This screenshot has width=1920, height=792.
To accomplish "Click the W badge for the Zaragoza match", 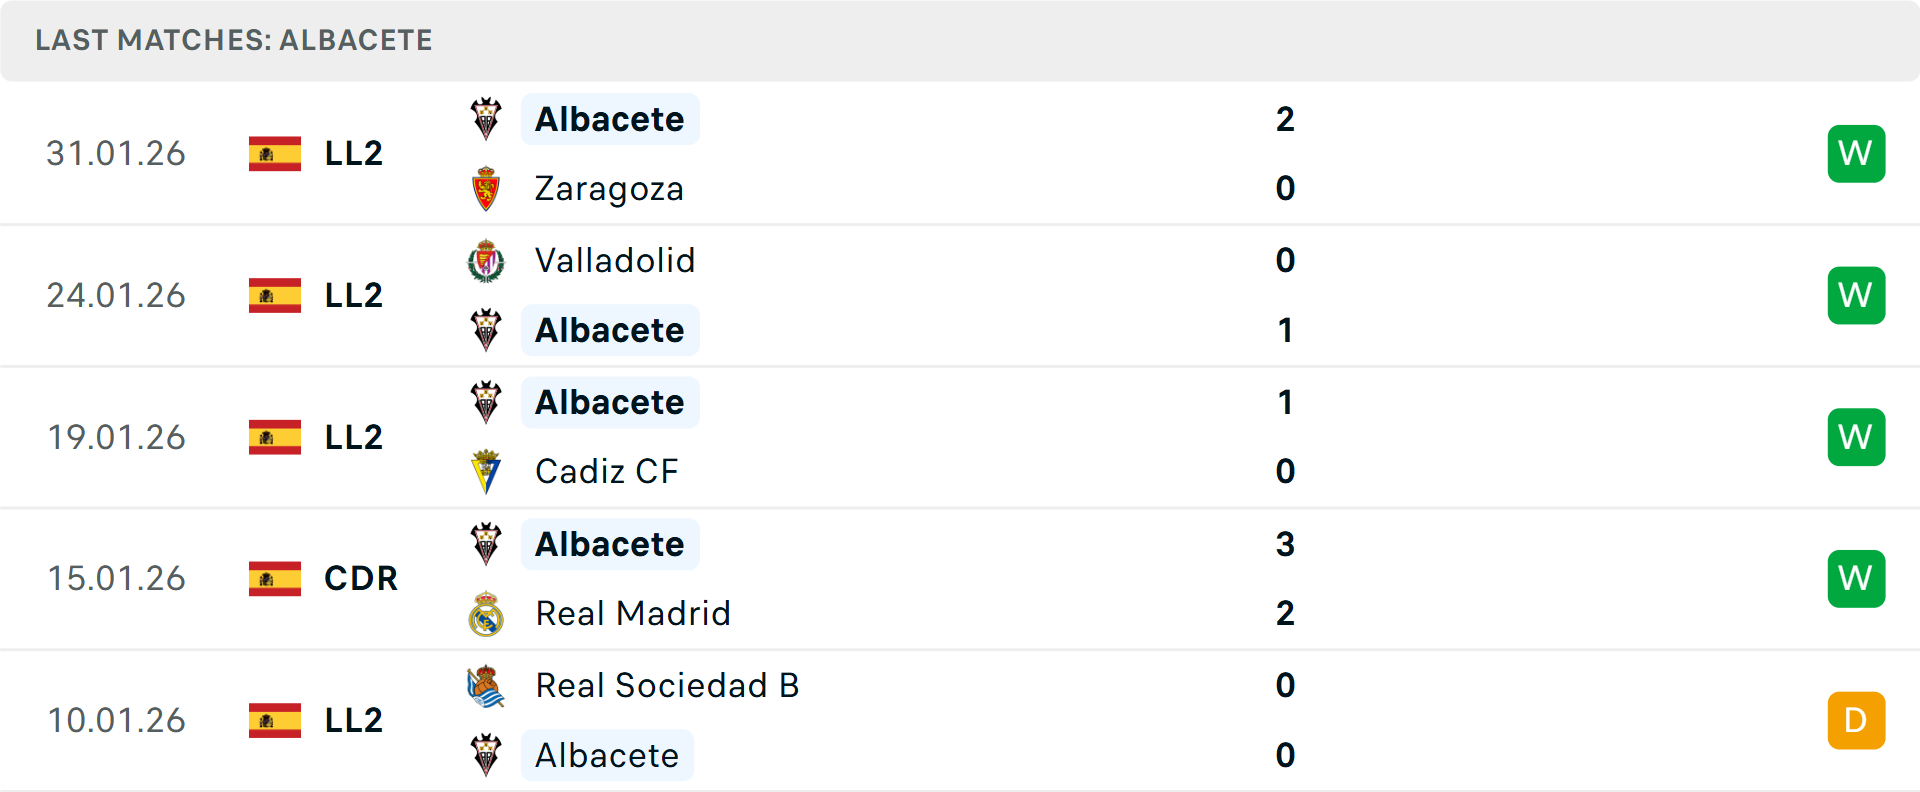I will [x=1856, y=154].
